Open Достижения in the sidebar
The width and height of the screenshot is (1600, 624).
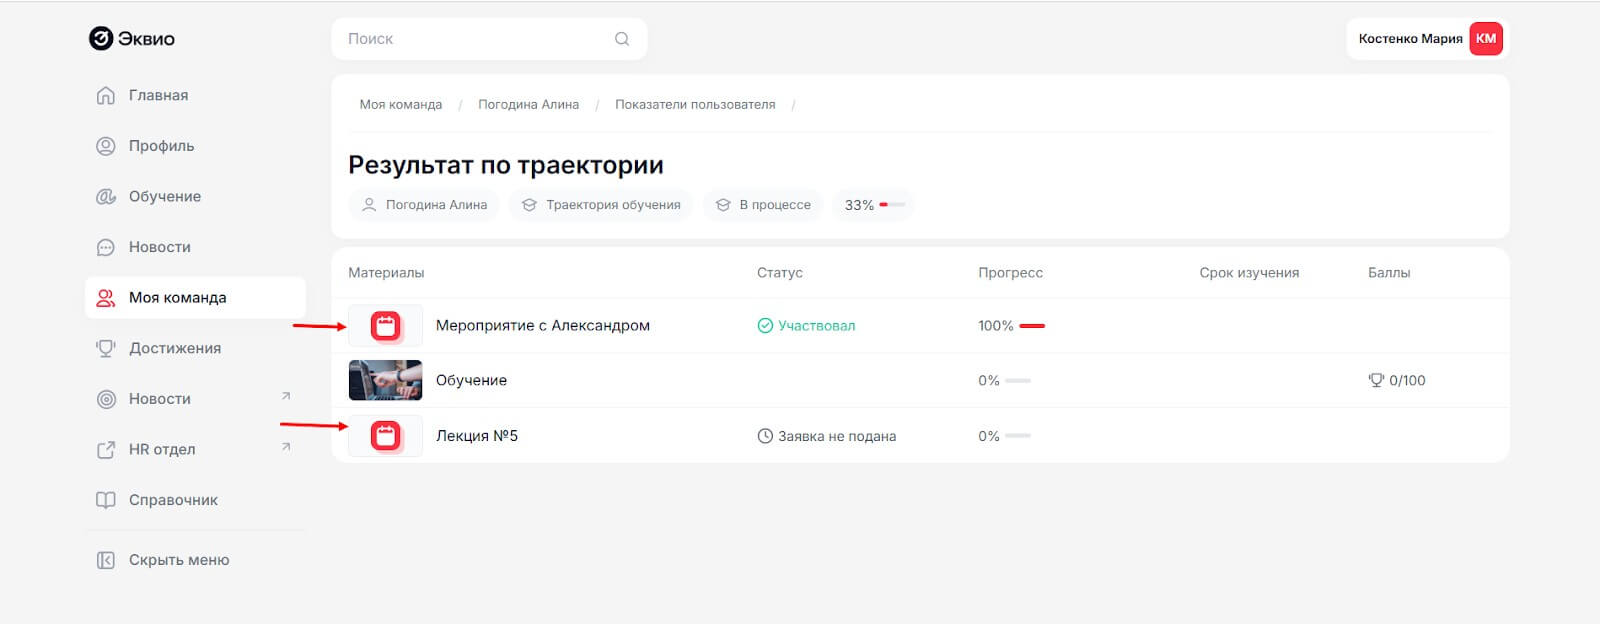click(195, 348)
